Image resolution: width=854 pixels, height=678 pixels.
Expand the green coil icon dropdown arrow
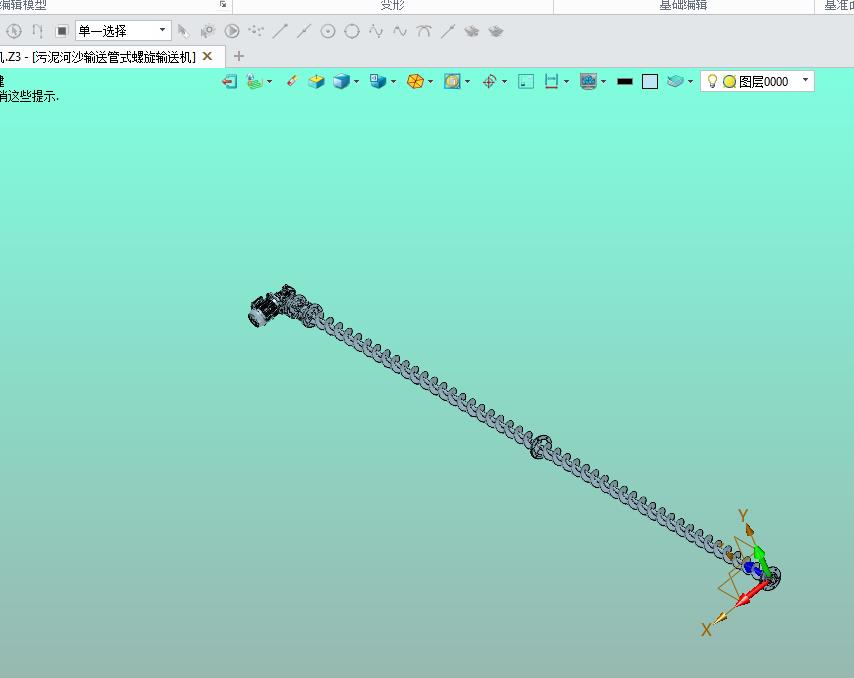(270, 82)
